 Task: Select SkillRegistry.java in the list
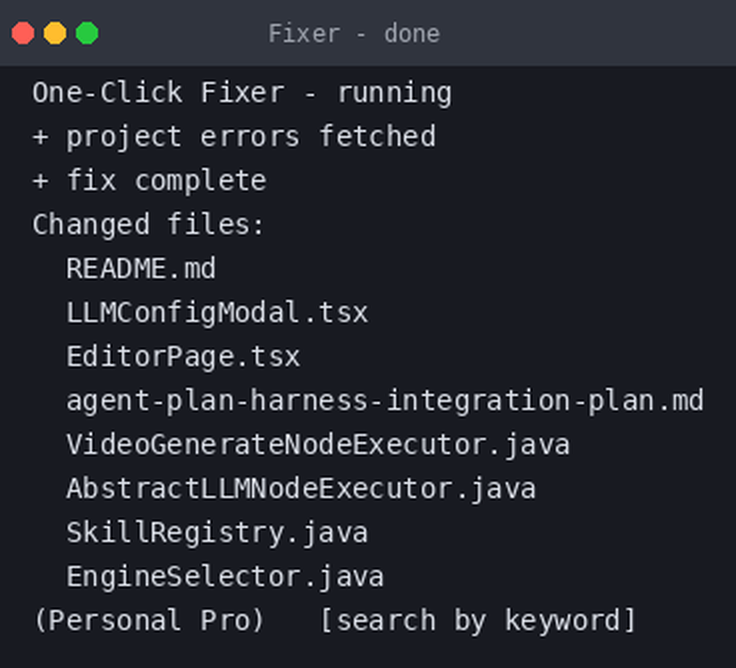217,533
